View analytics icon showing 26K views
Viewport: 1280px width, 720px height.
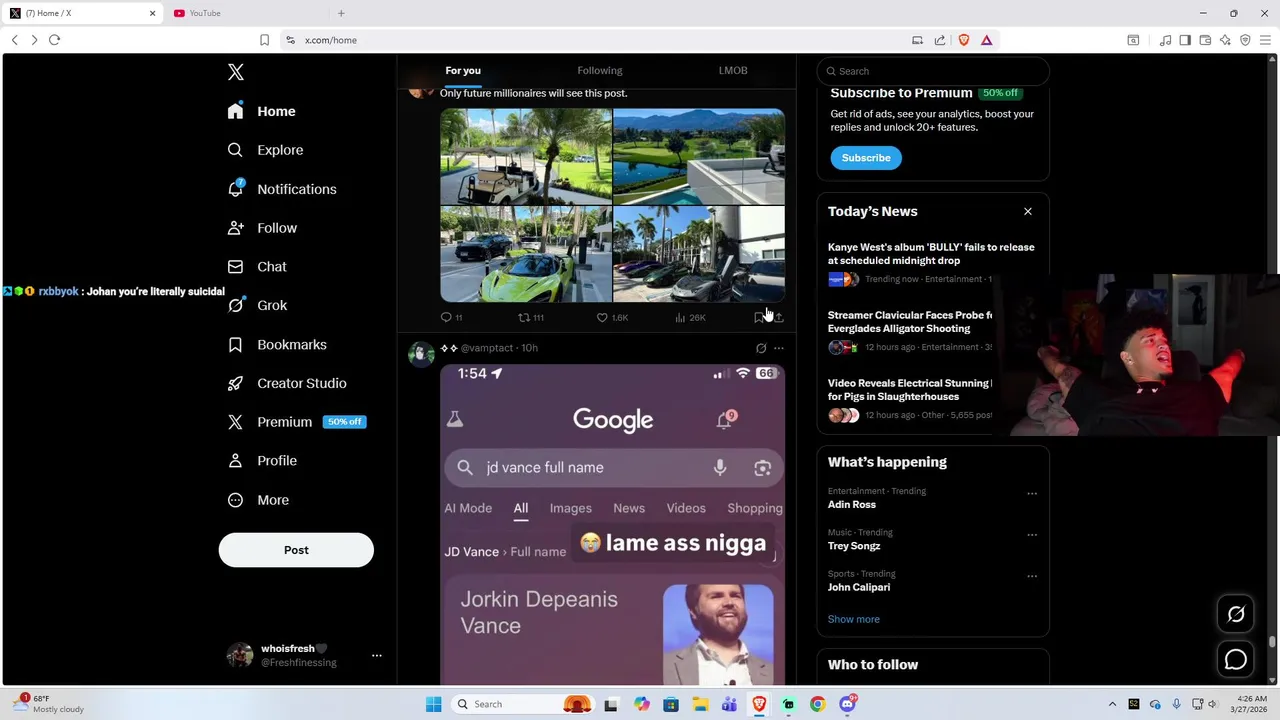click(680, 317)
